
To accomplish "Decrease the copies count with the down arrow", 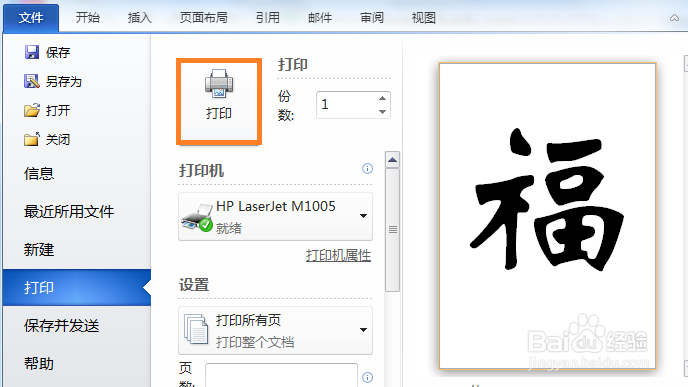I will pyautogui.click(x=382, y=112).
